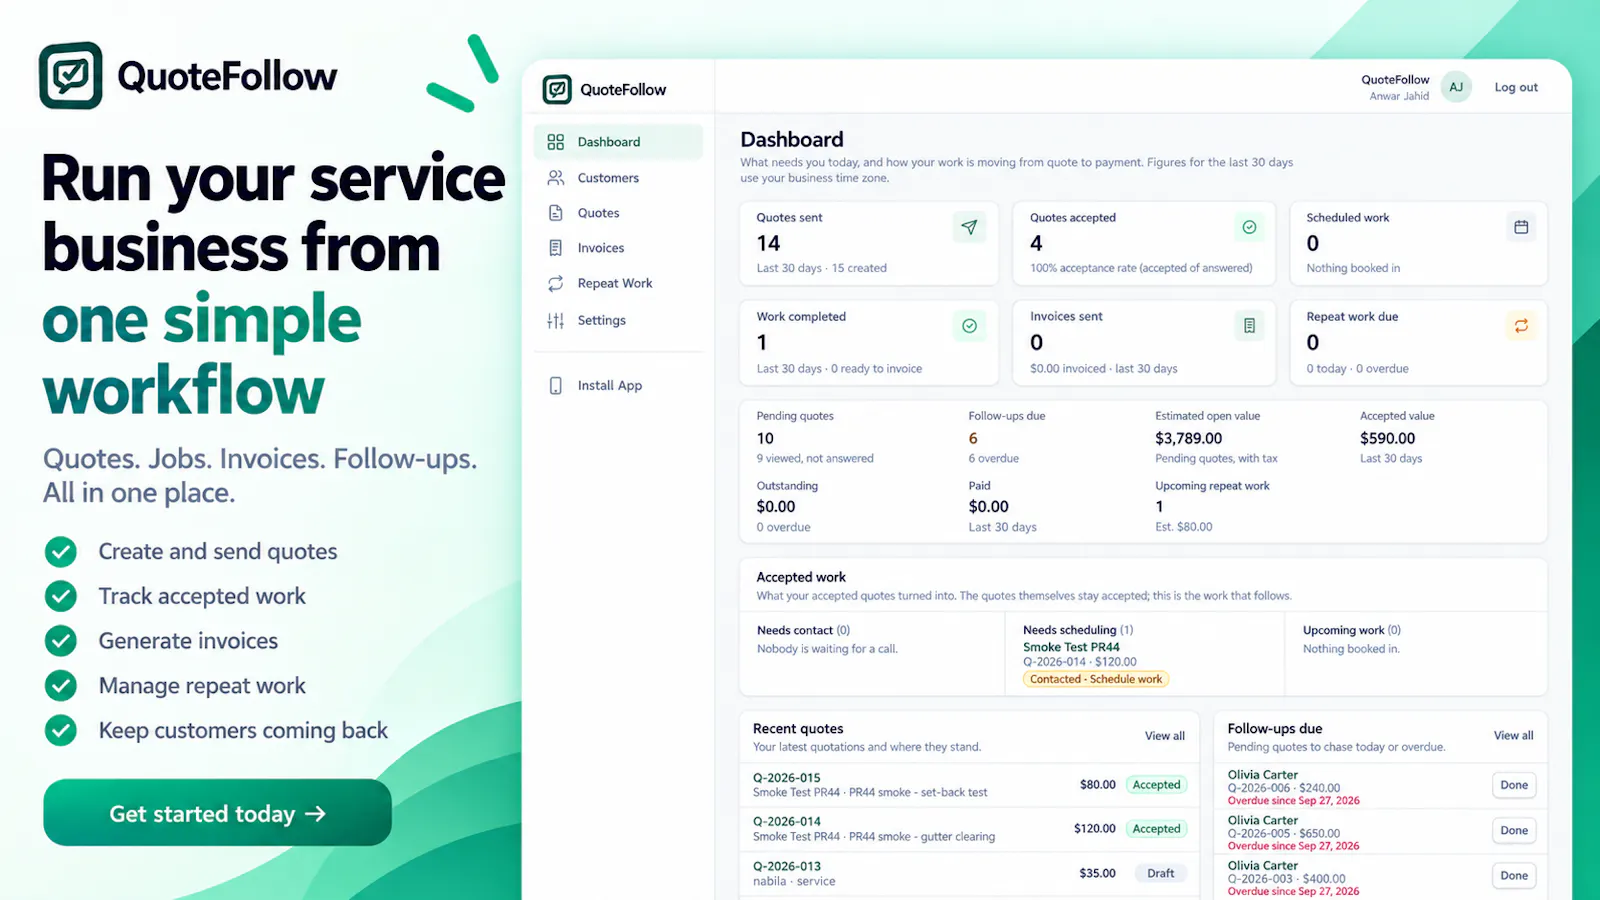The image size is (1600, 900).
Task: Click the Accepted badge for Q-2026-015
Action: click(x=1156, y=785)
